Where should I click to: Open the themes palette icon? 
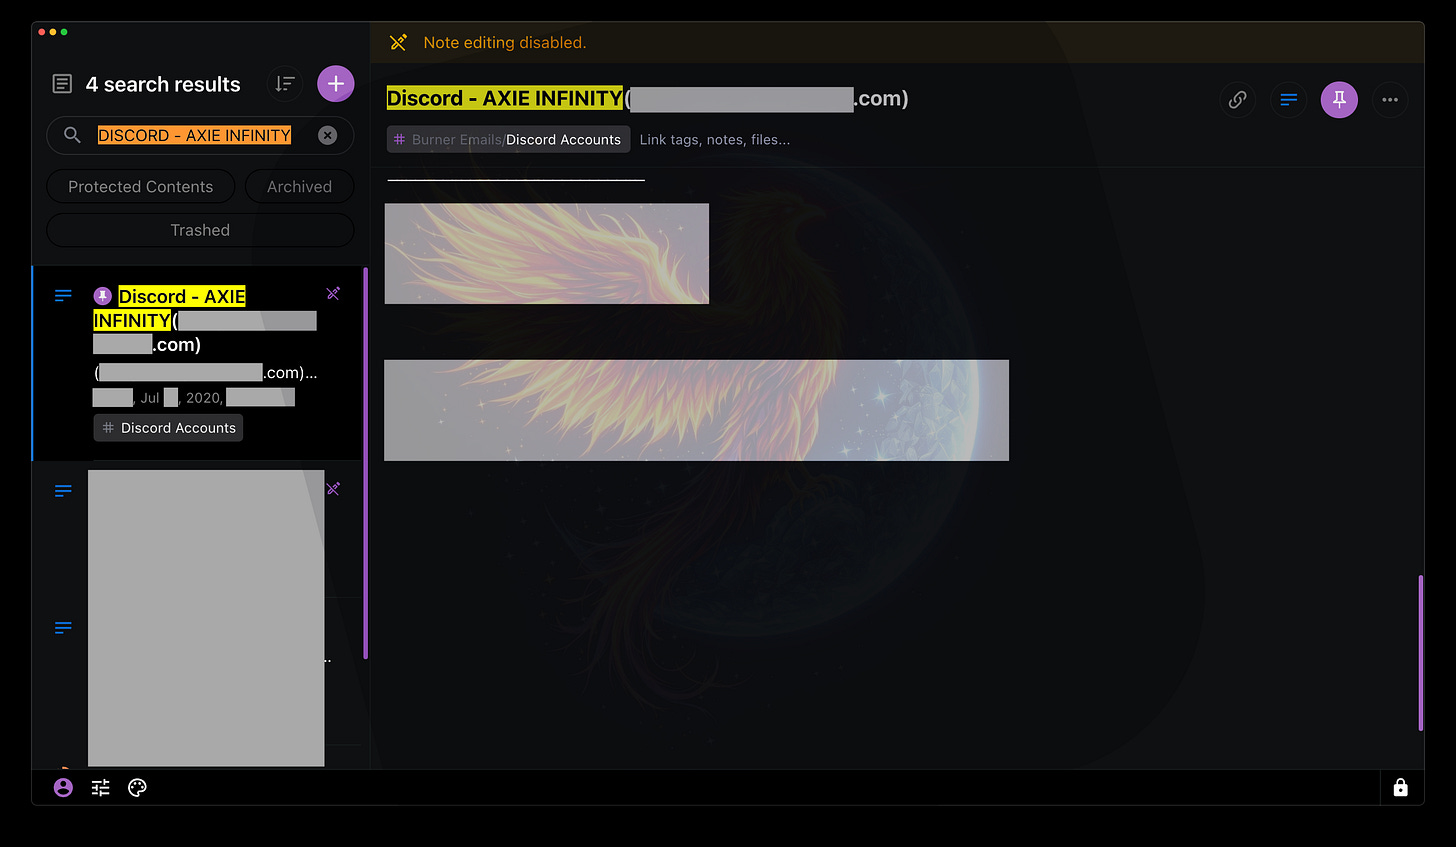(138, 788)
